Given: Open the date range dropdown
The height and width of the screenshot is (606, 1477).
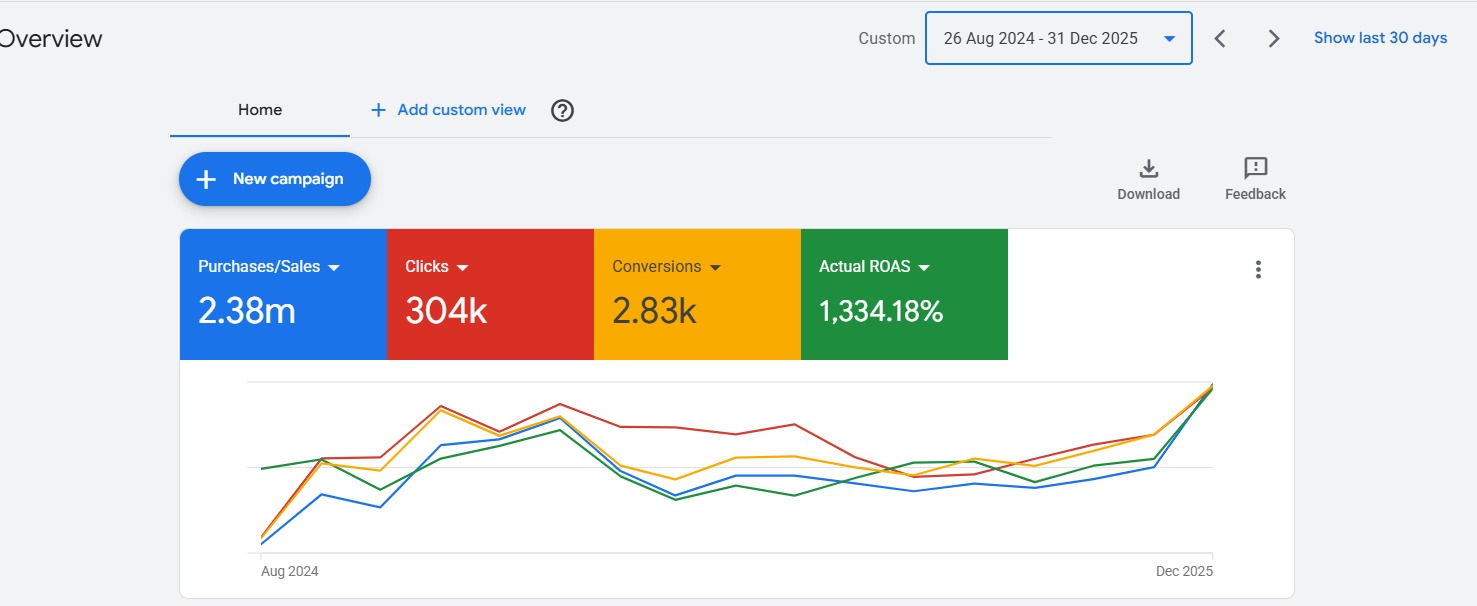Looking at the screenshot, I should pos(1058,38).
